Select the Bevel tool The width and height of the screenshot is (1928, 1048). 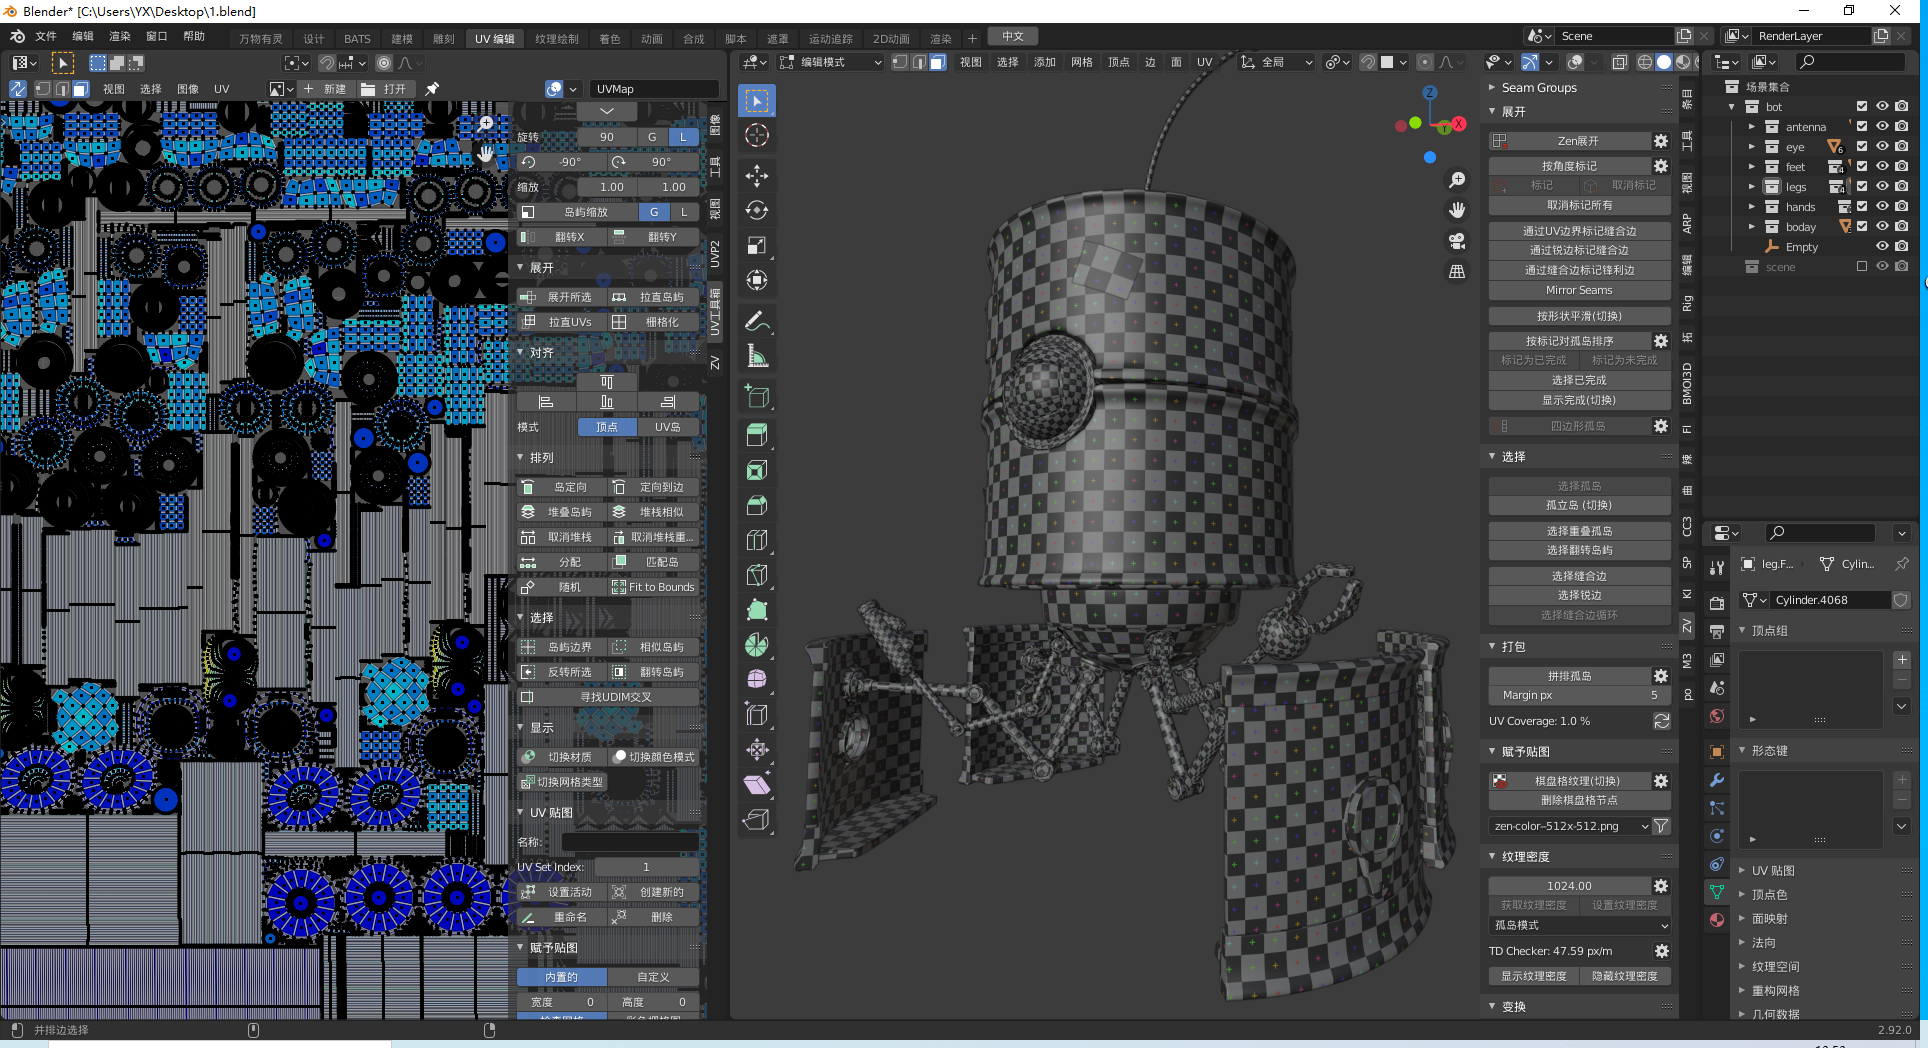click(x=757, y=505)
